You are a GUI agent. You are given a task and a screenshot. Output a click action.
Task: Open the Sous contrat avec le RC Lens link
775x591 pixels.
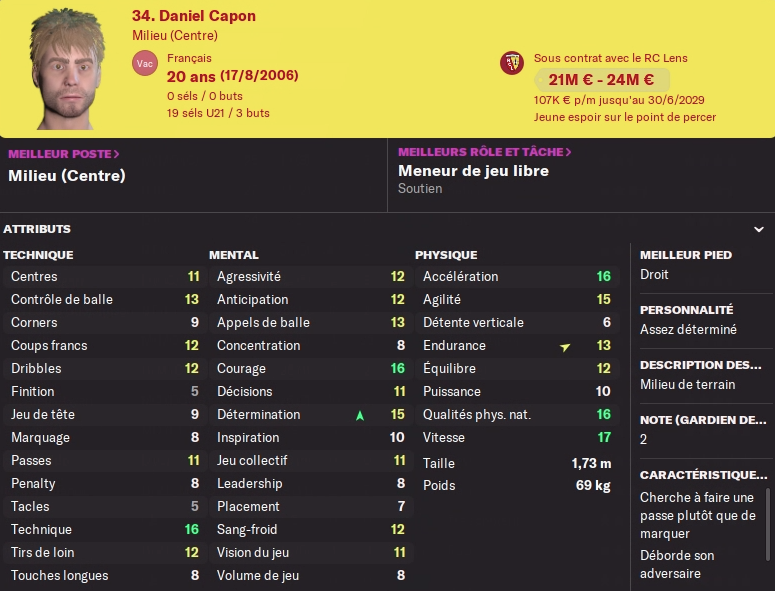point(610,59)
